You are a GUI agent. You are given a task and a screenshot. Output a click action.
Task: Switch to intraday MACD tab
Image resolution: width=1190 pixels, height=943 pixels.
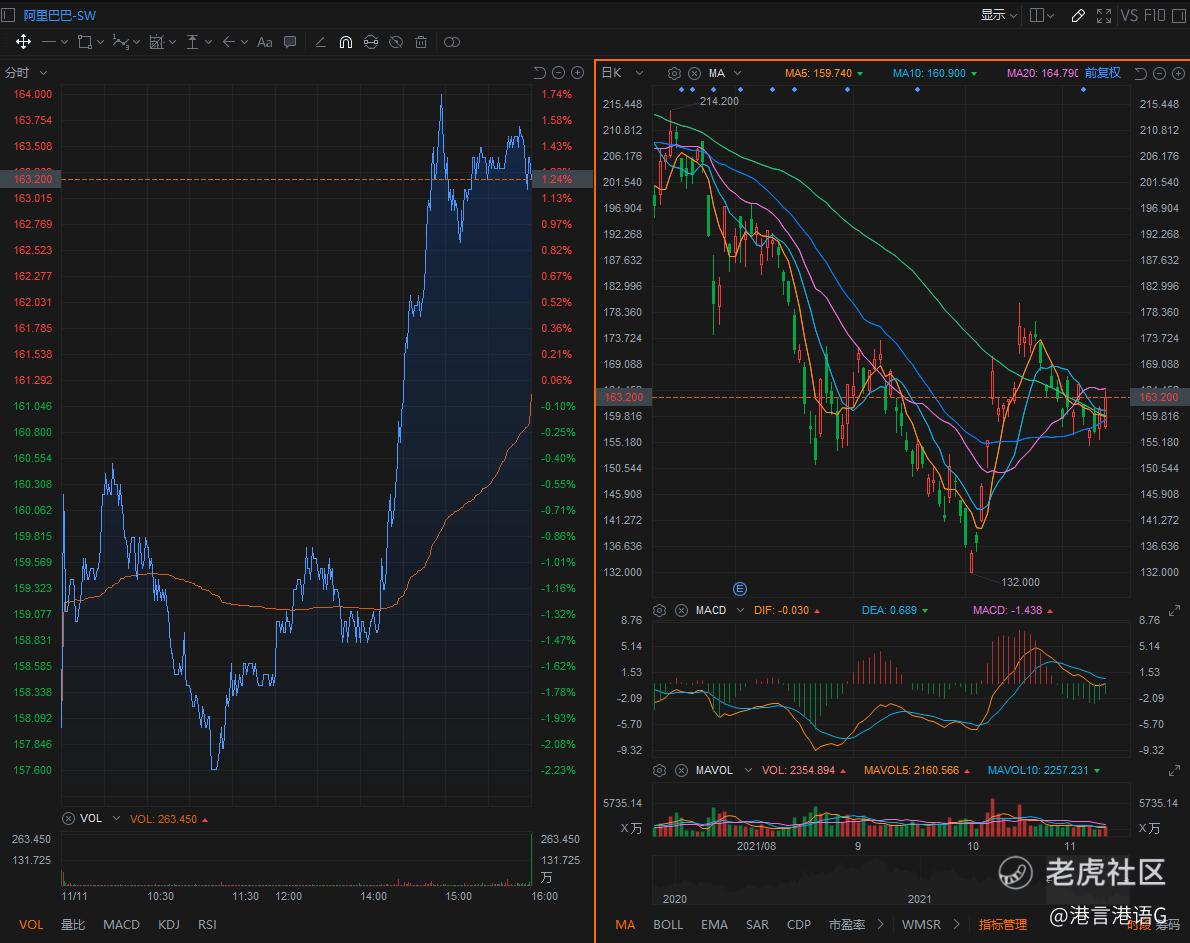(121, 925)
